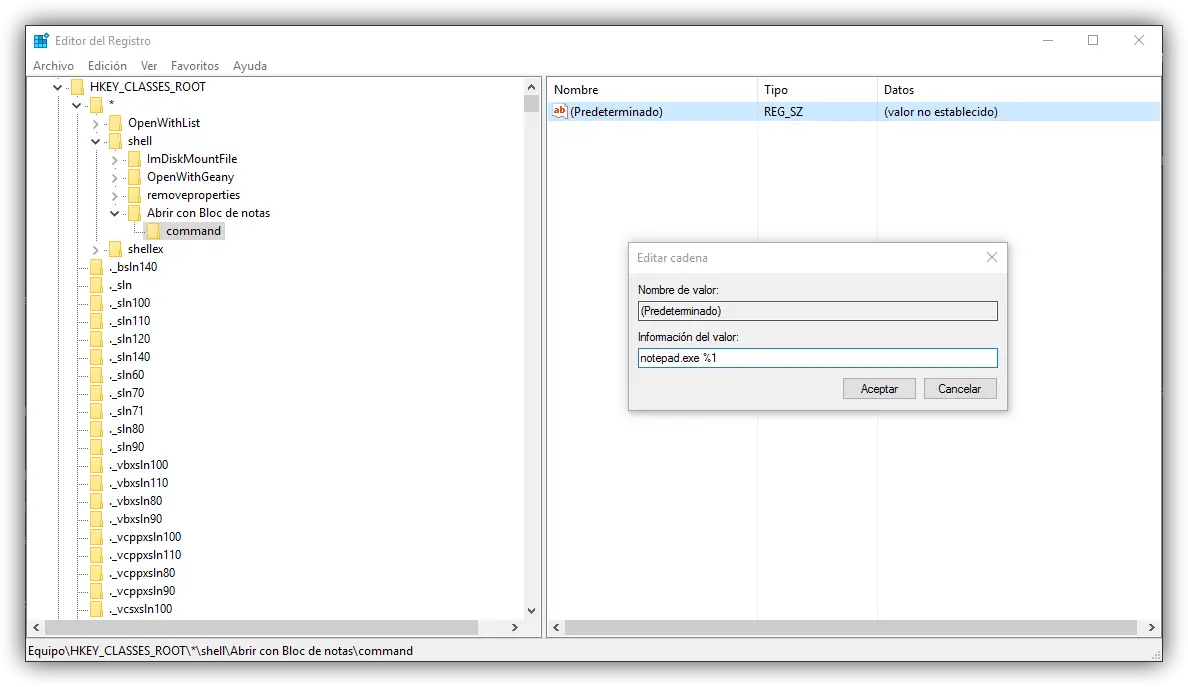Screen dimensions: 1188x687
Task: Expand the OpenWithGeany key
Action: (x=114, y=178)
